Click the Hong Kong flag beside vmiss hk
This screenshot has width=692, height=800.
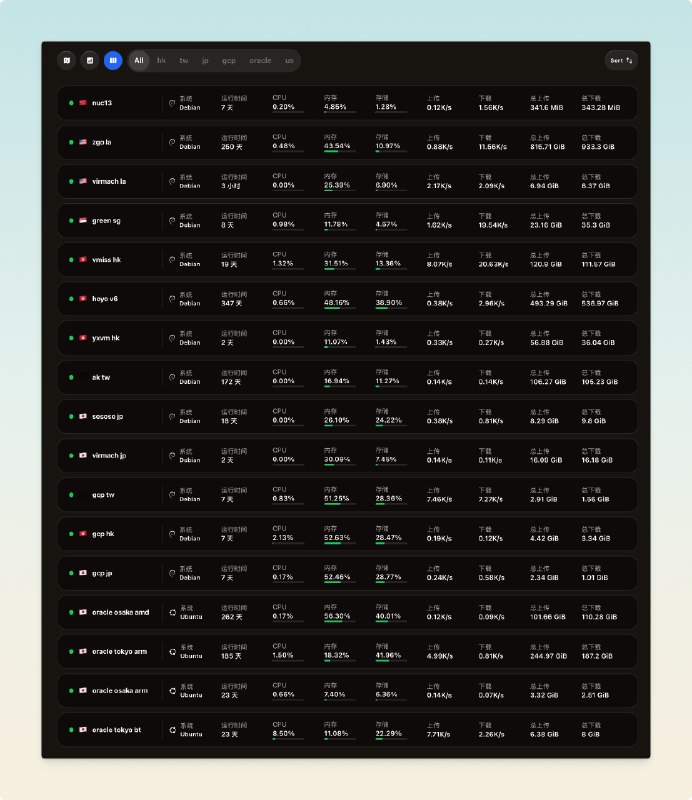point(83,259)
